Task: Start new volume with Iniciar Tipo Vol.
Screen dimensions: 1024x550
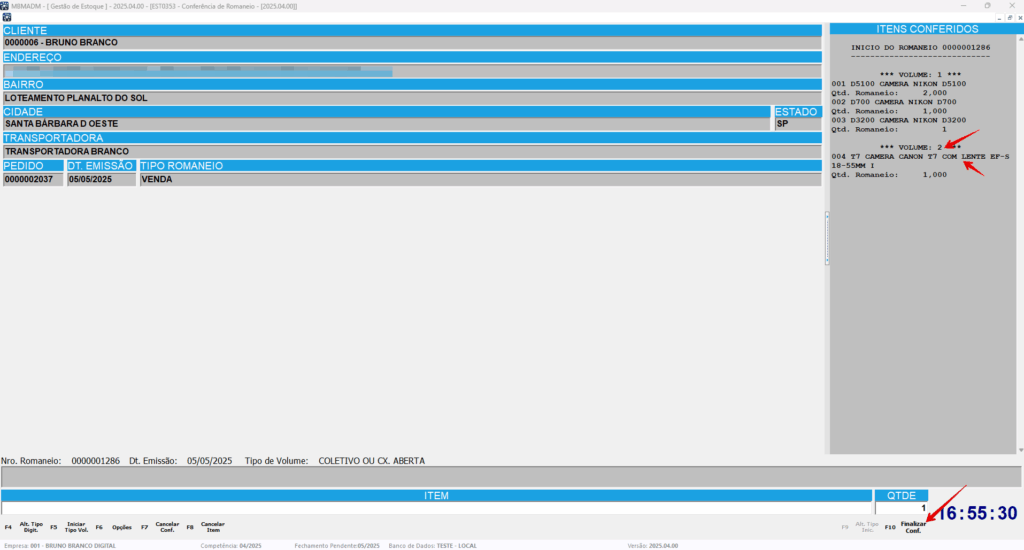Action: 69,527
